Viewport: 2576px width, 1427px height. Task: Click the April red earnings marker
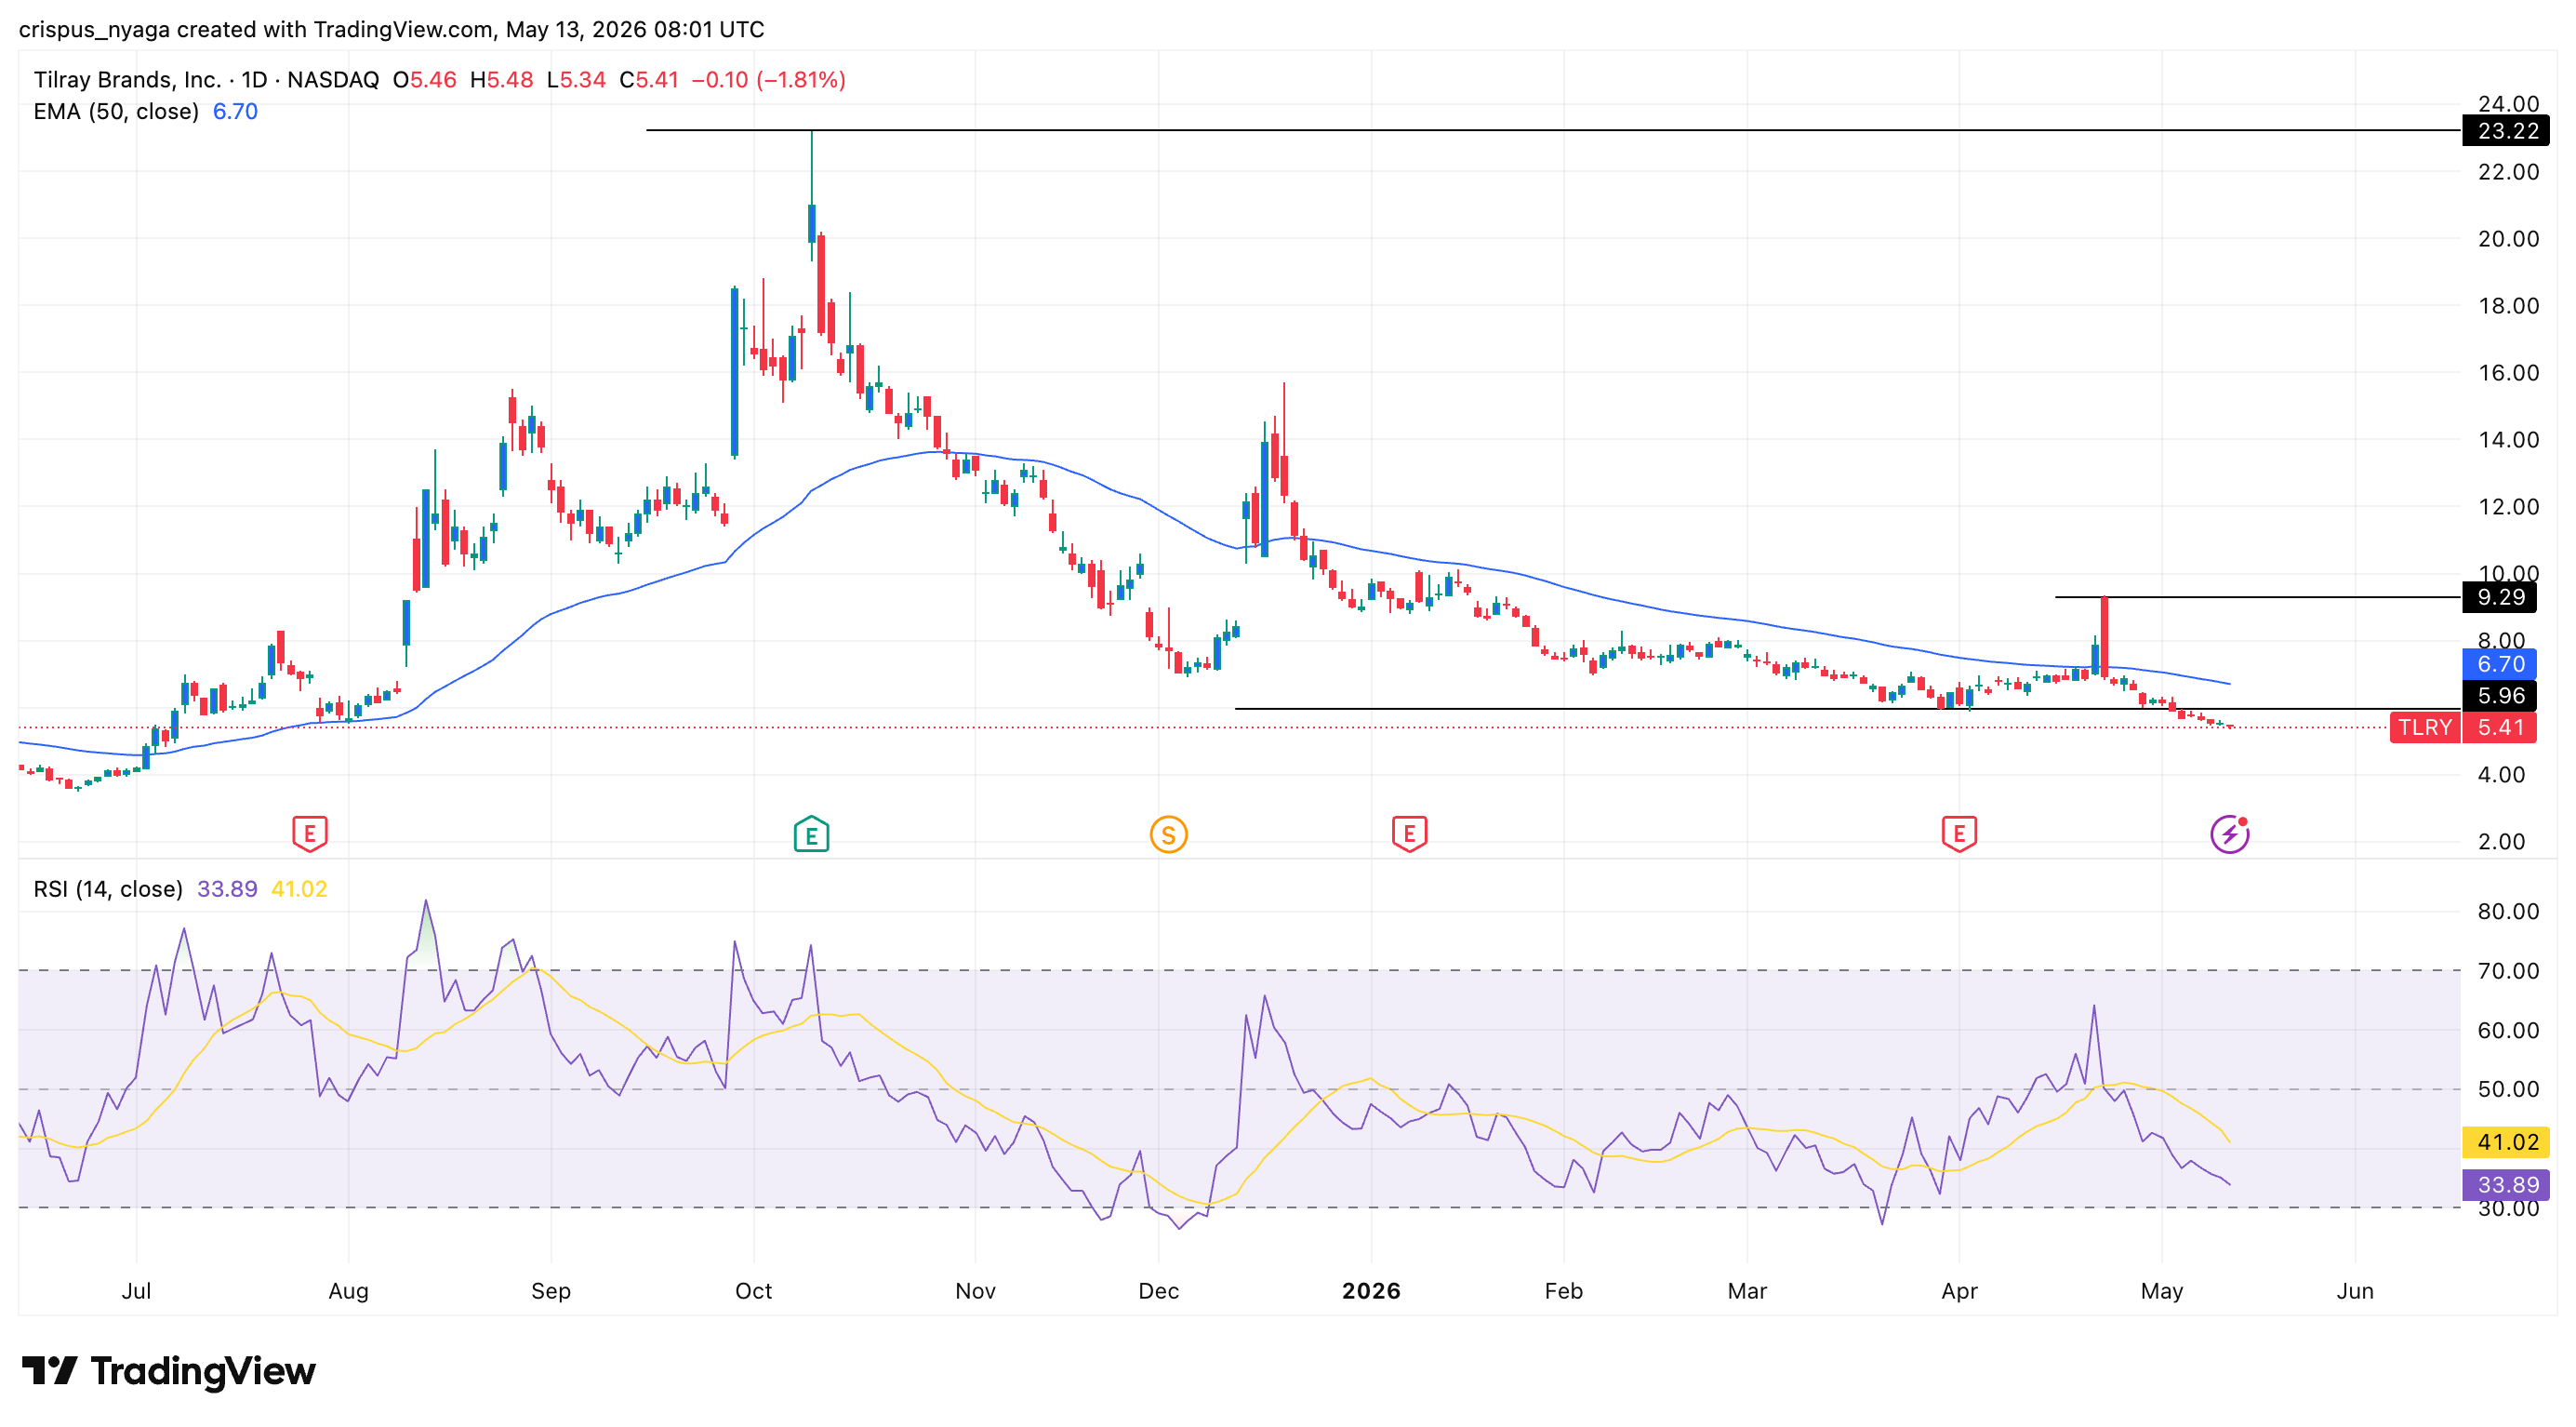tap(1959, 833)
